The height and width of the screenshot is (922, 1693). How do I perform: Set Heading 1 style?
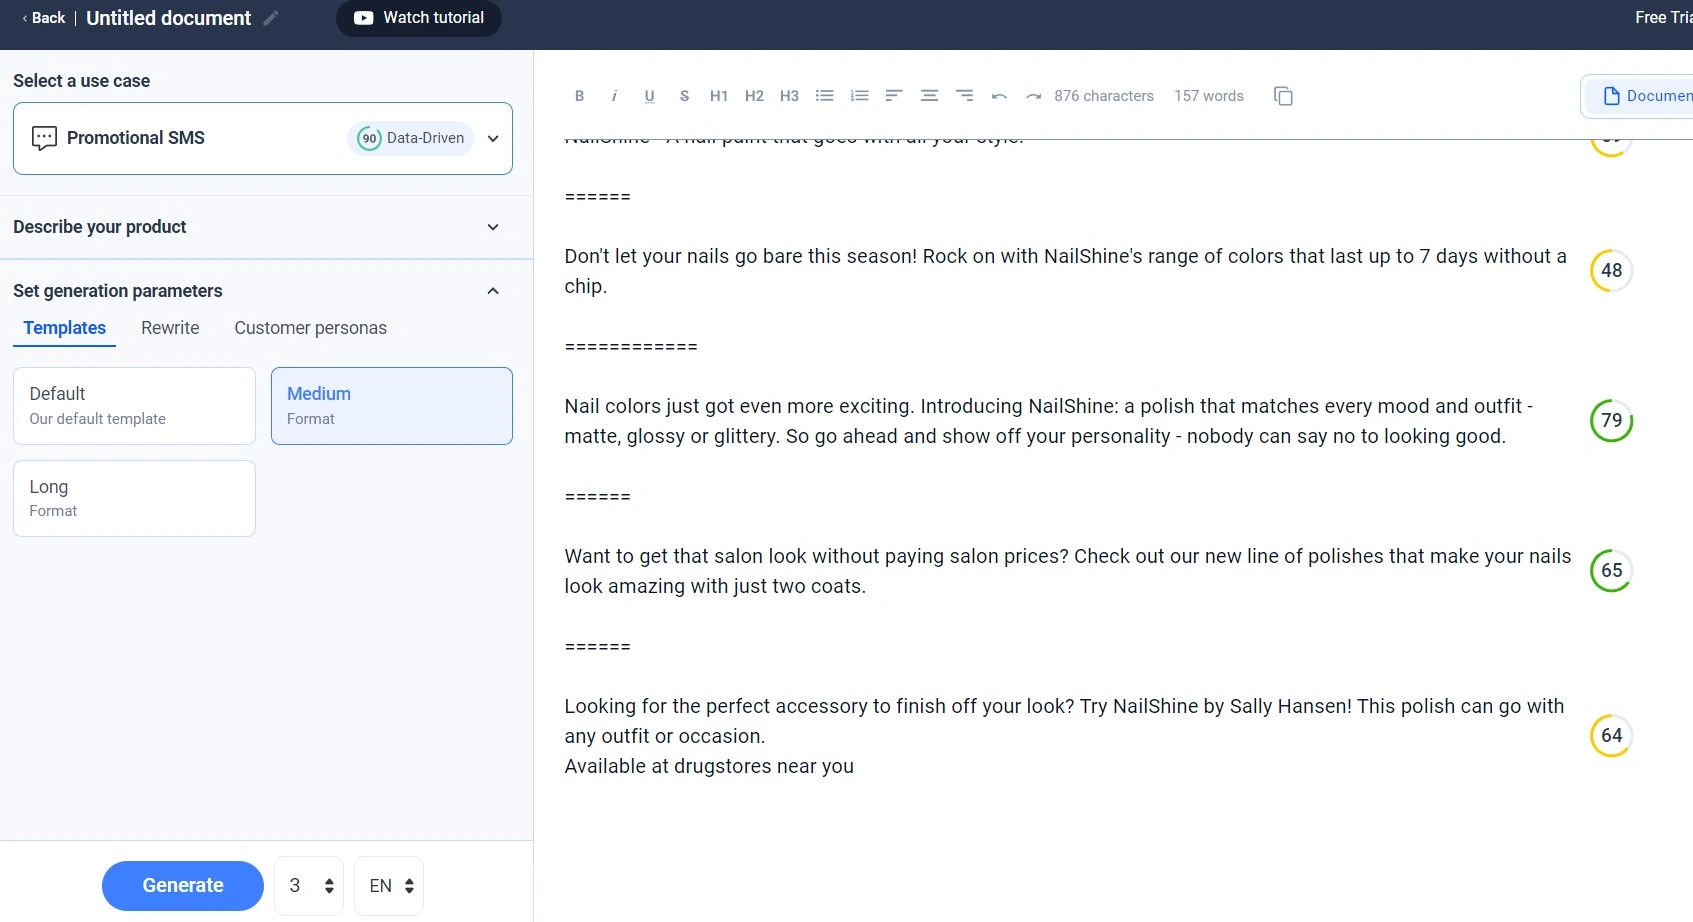click(x=719, y=96)
